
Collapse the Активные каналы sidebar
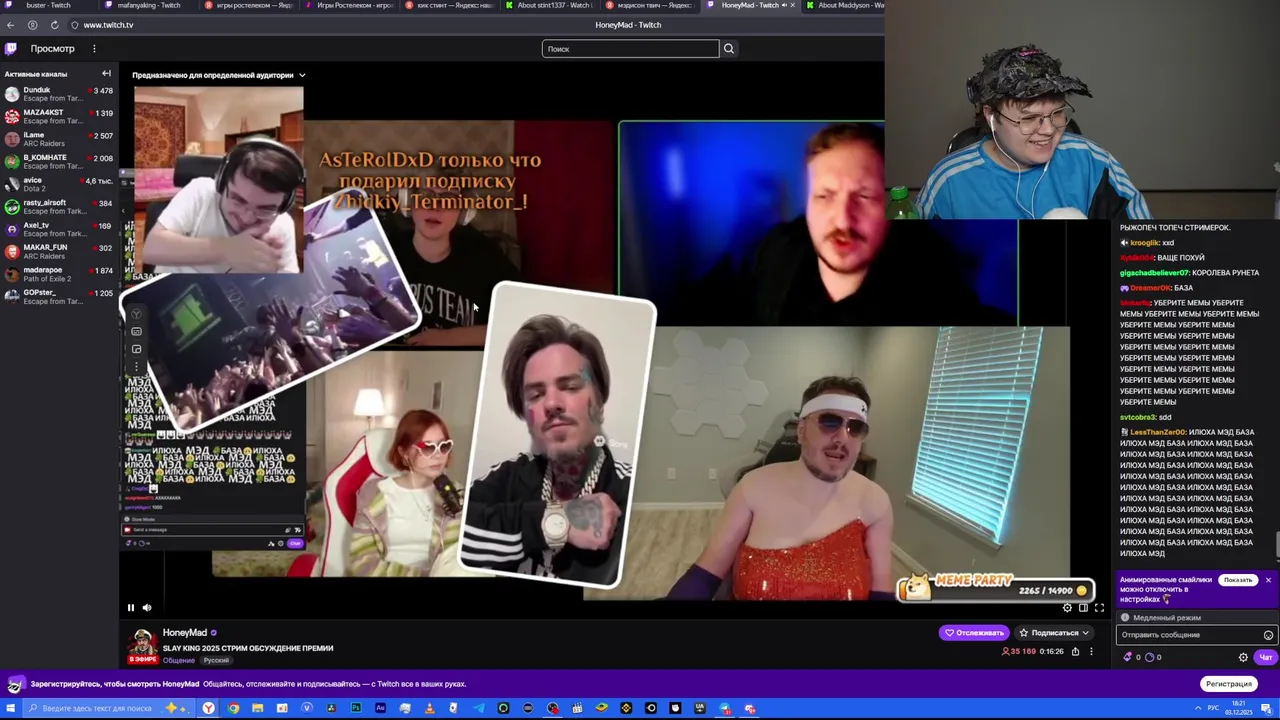coord(106,74)
